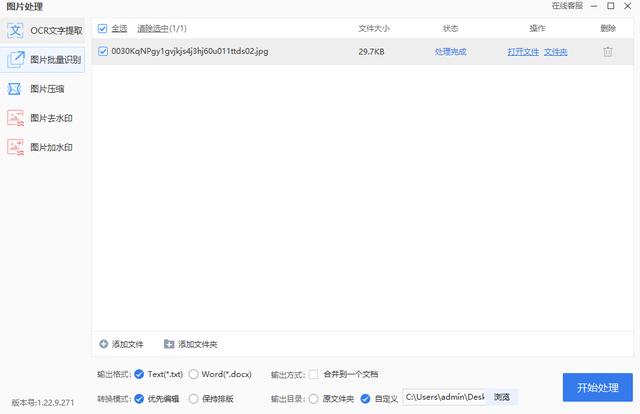The height and width of the screenshot is (414, 640).
Task: Click version number 版本号:1.22.9.271
Action: pos(43,403)
